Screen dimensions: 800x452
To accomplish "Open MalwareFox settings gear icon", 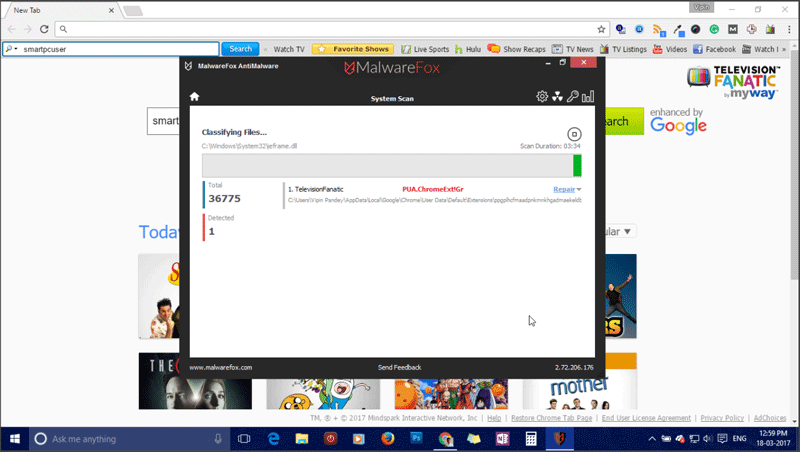I will click(x=542, y=96).
